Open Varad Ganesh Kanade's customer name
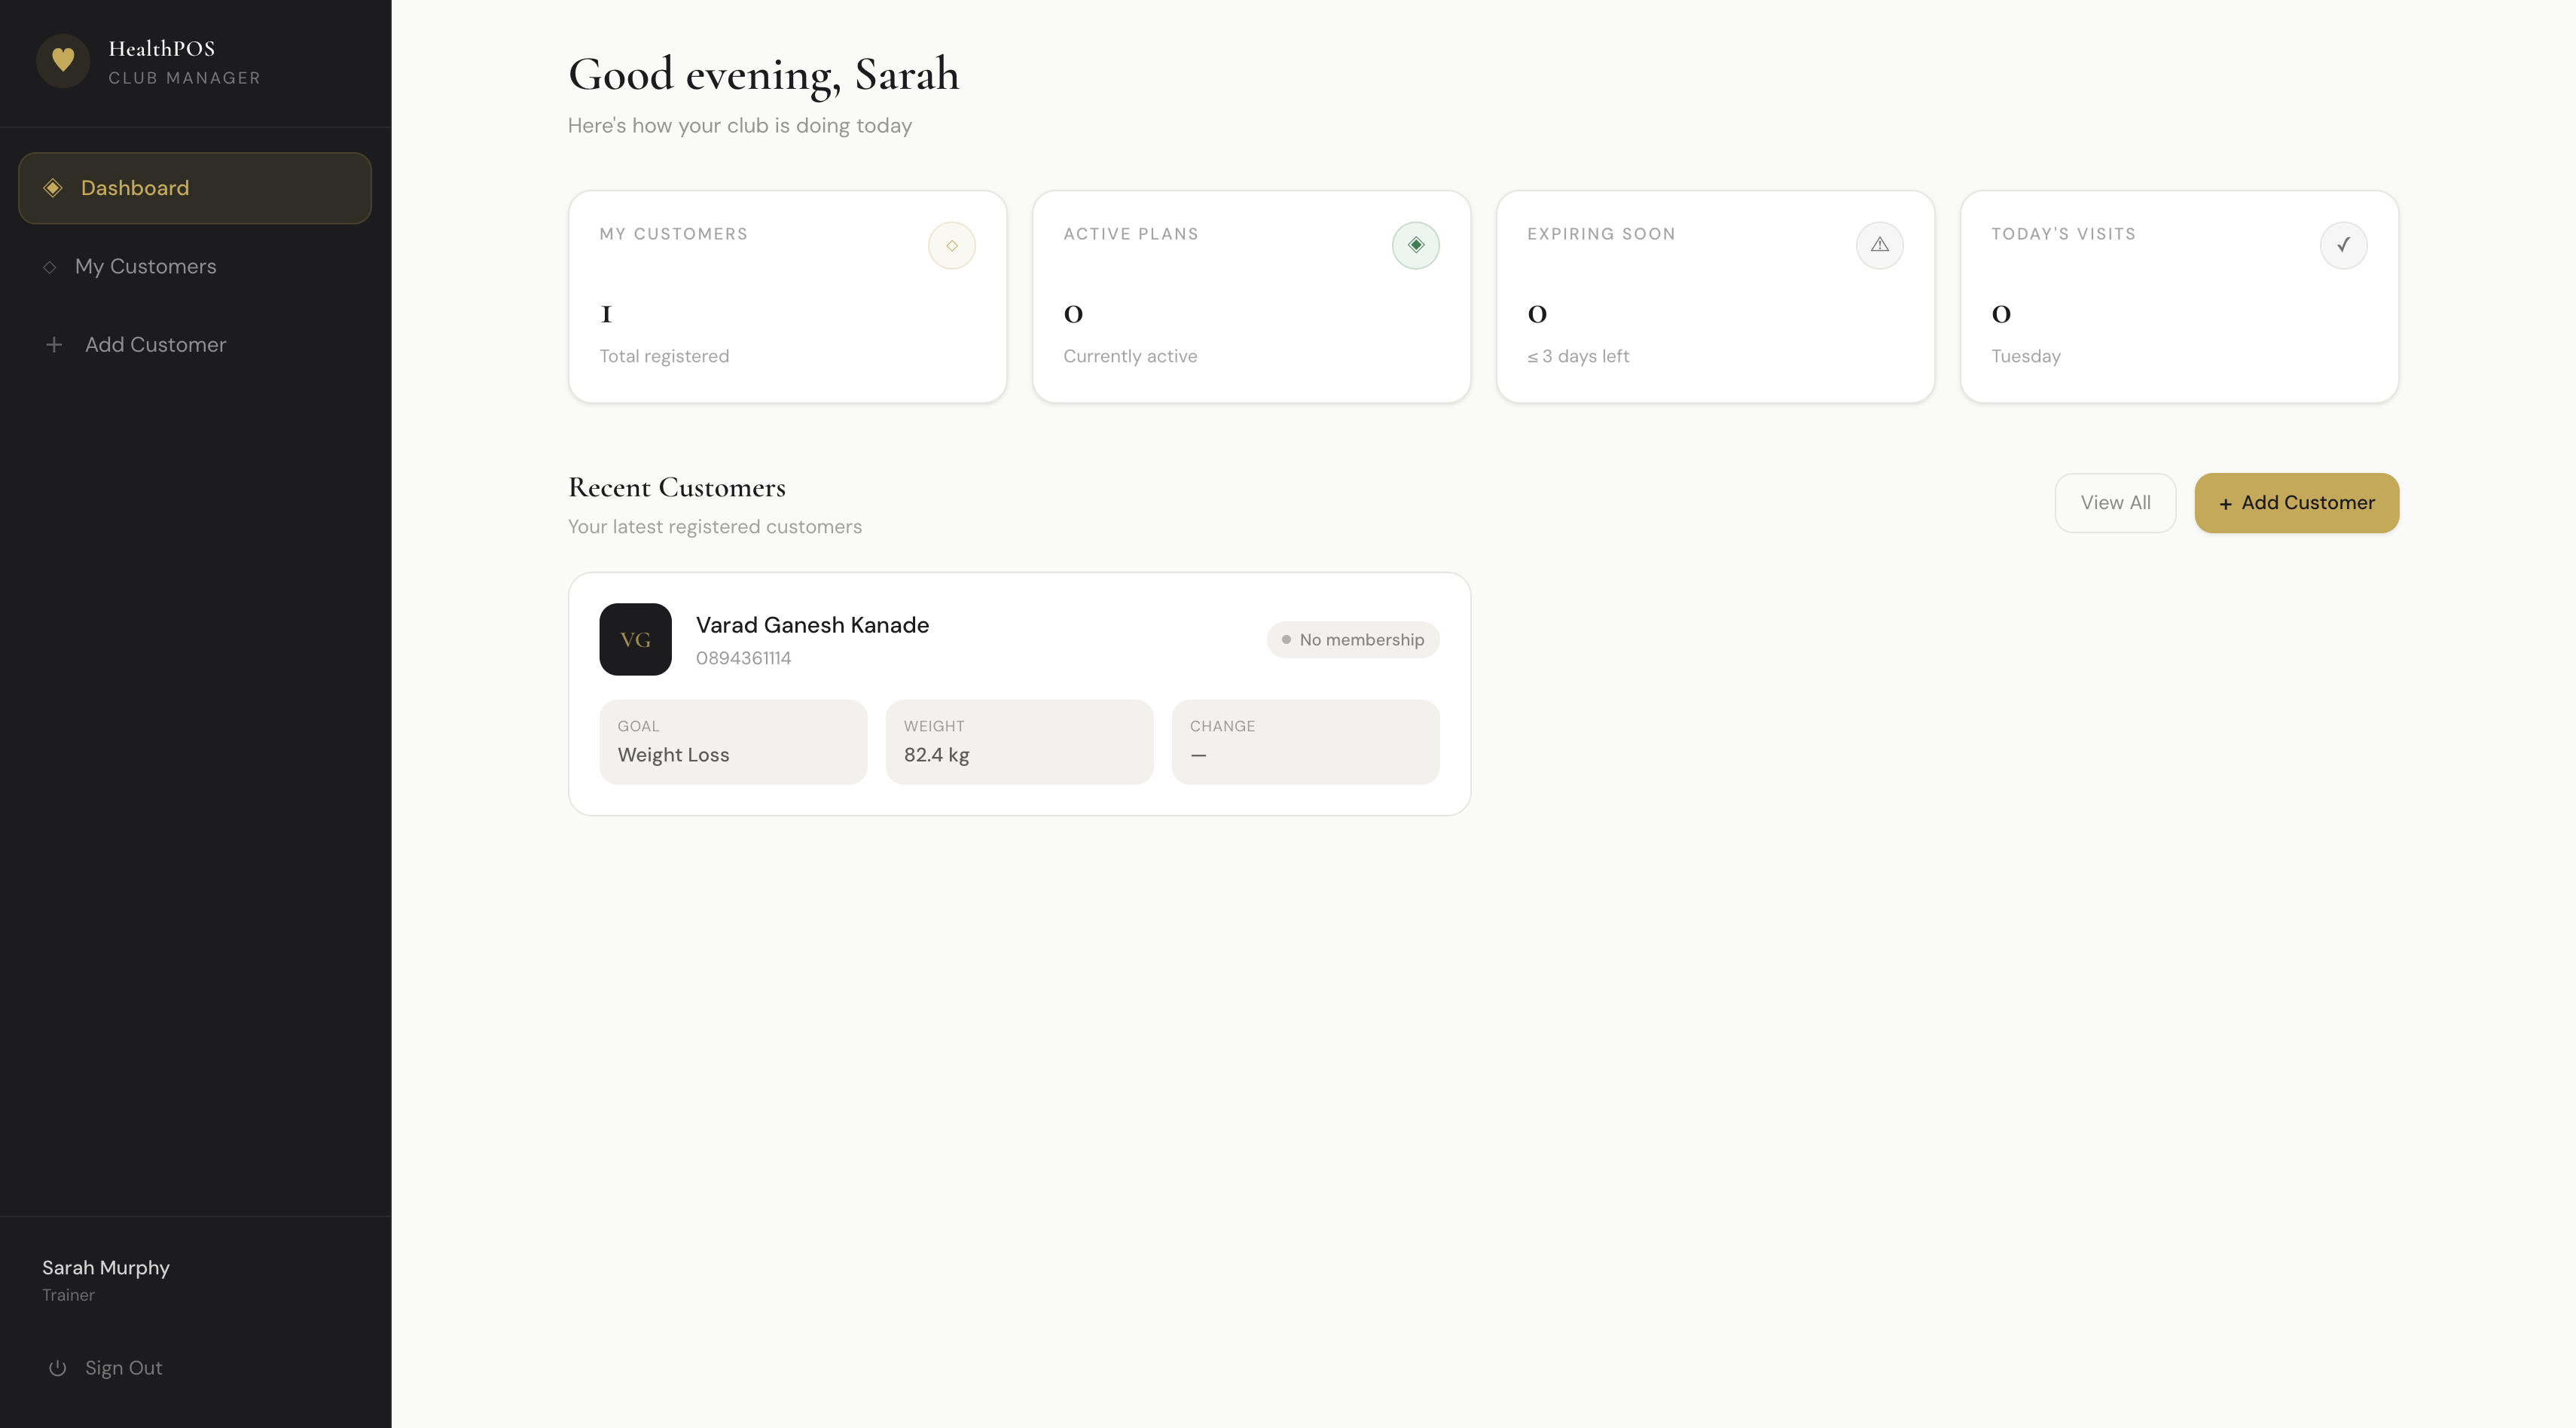Viewport: 2576px width, 1428px height. click(812, 625)
